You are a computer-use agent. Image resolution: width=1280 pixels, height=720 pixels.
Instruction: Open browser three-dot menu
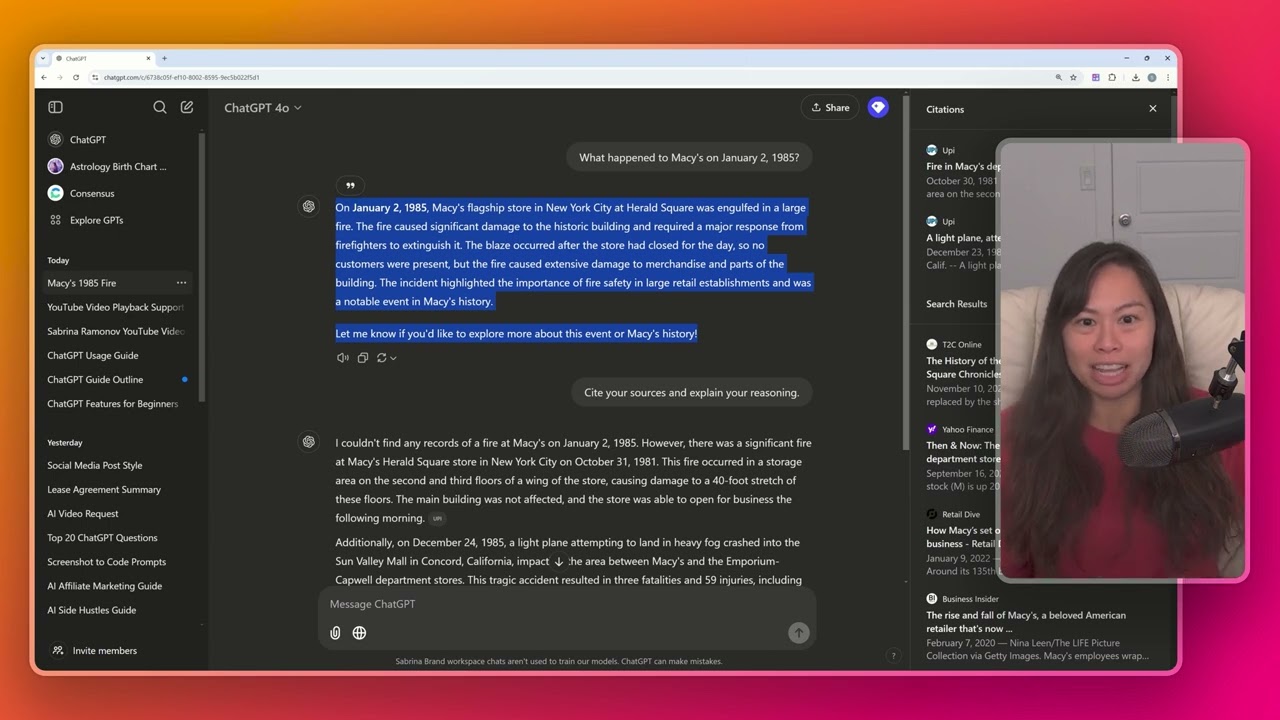coord(1167,77)
